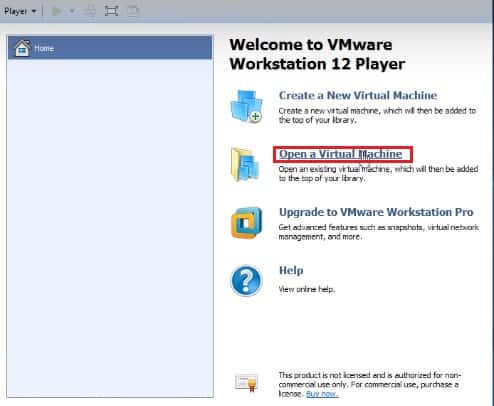The image size is (494, 406).
Task: Open the Help heading link
Action: pos(291,270)
